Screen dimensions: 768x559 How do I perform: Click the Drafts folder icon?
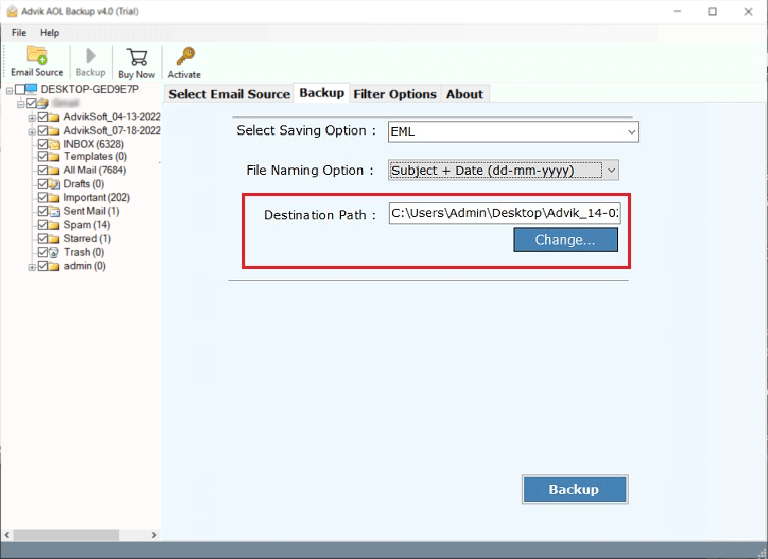click(54, 184)
